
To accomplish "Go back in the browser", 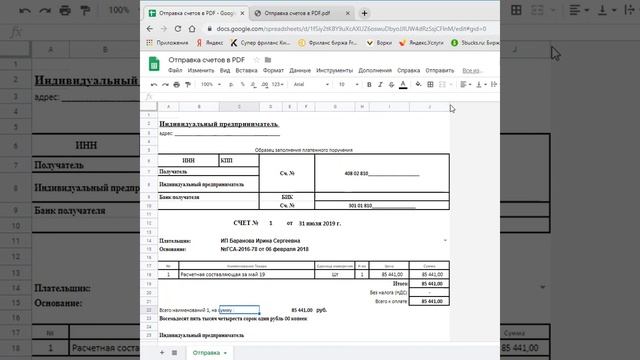I will (x=150, y=29).
